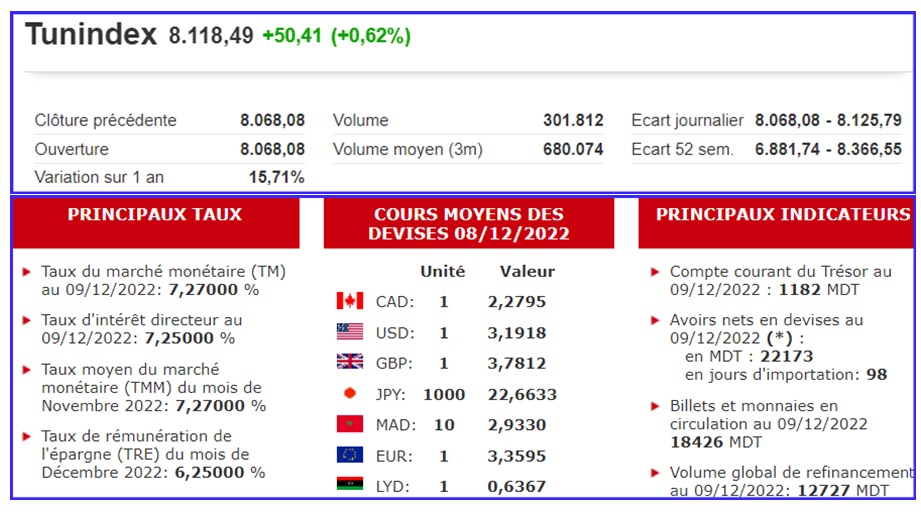The image size is (921, 514).
Task: Click the Canadian flag icon for CAD
Action: (x=349, y=301)
